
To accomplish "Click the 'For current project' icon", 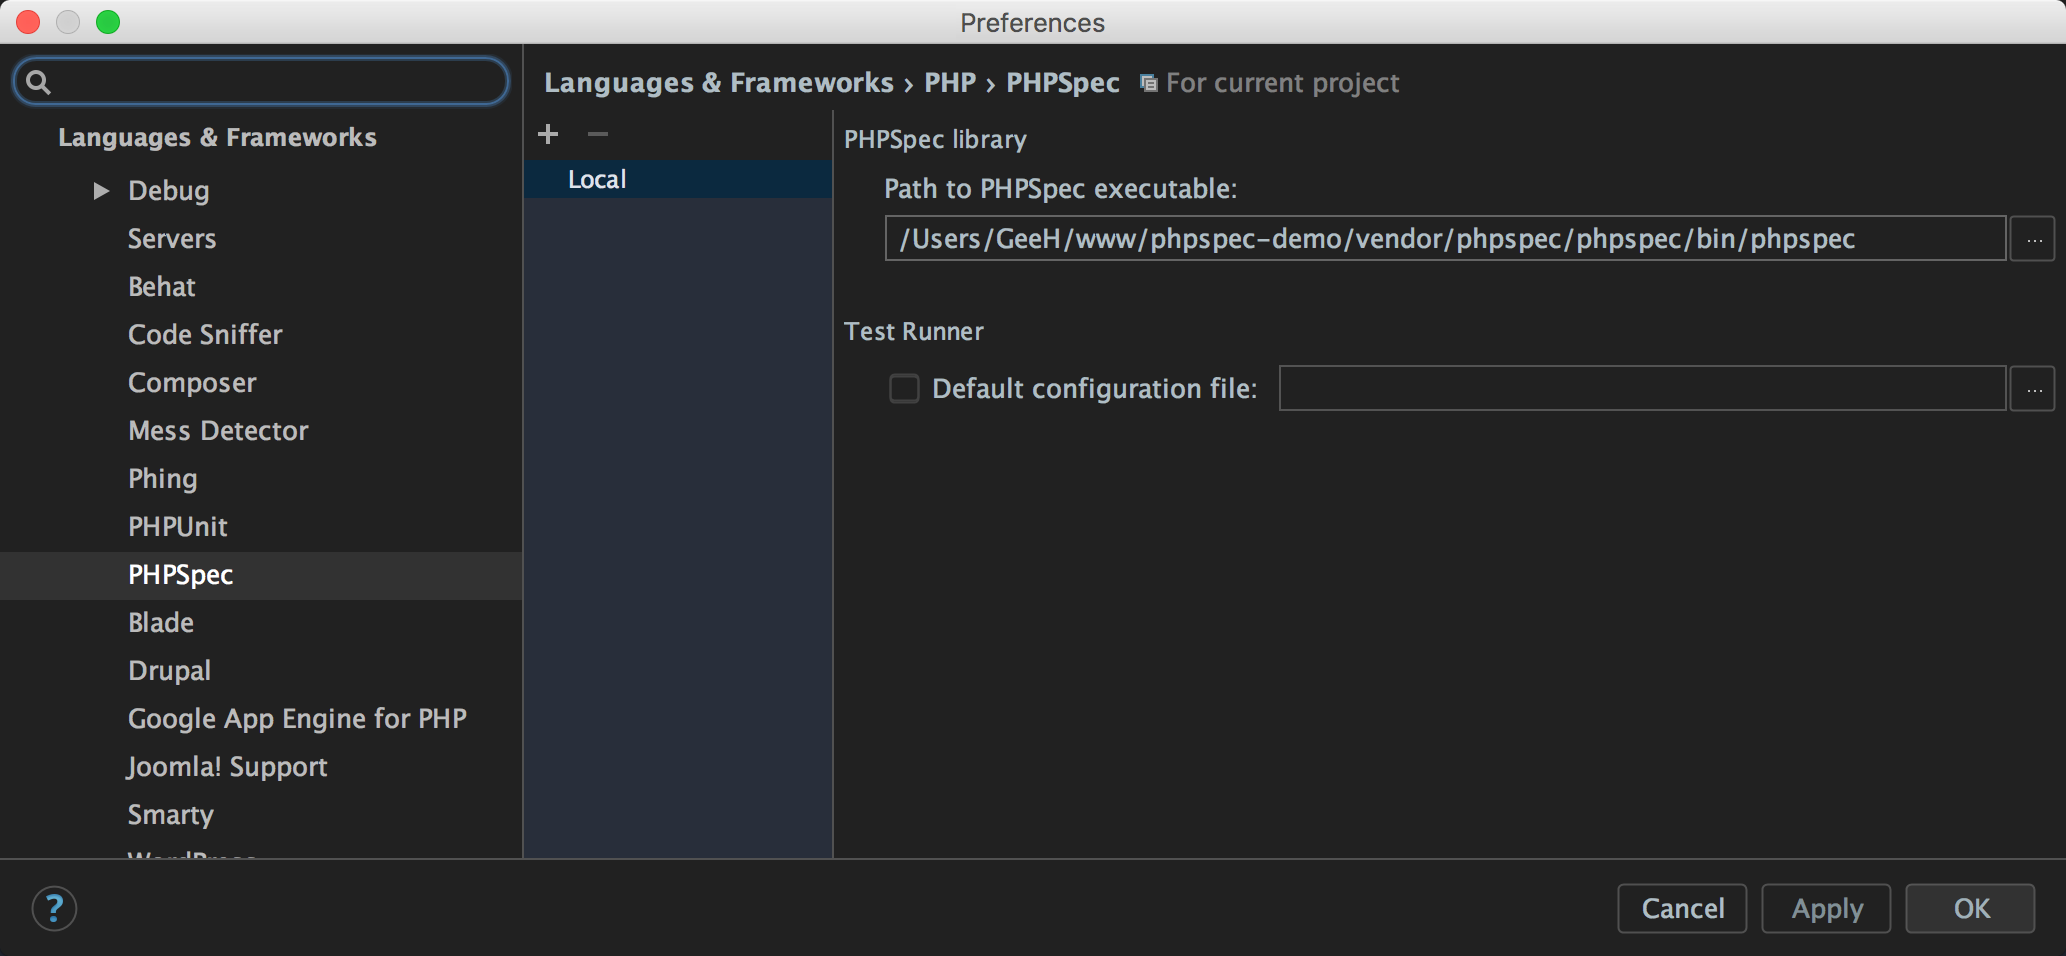I will 1149,83.
